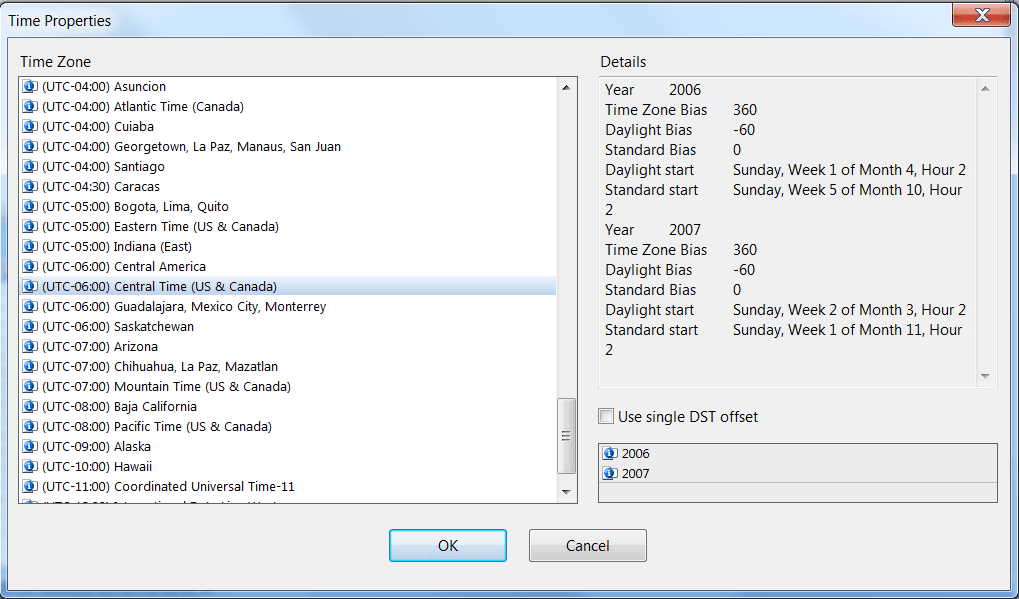The image size is (1019, 599).
Task: Click the icon beside the 2006 year entry
Action: [x=611, y=453]
